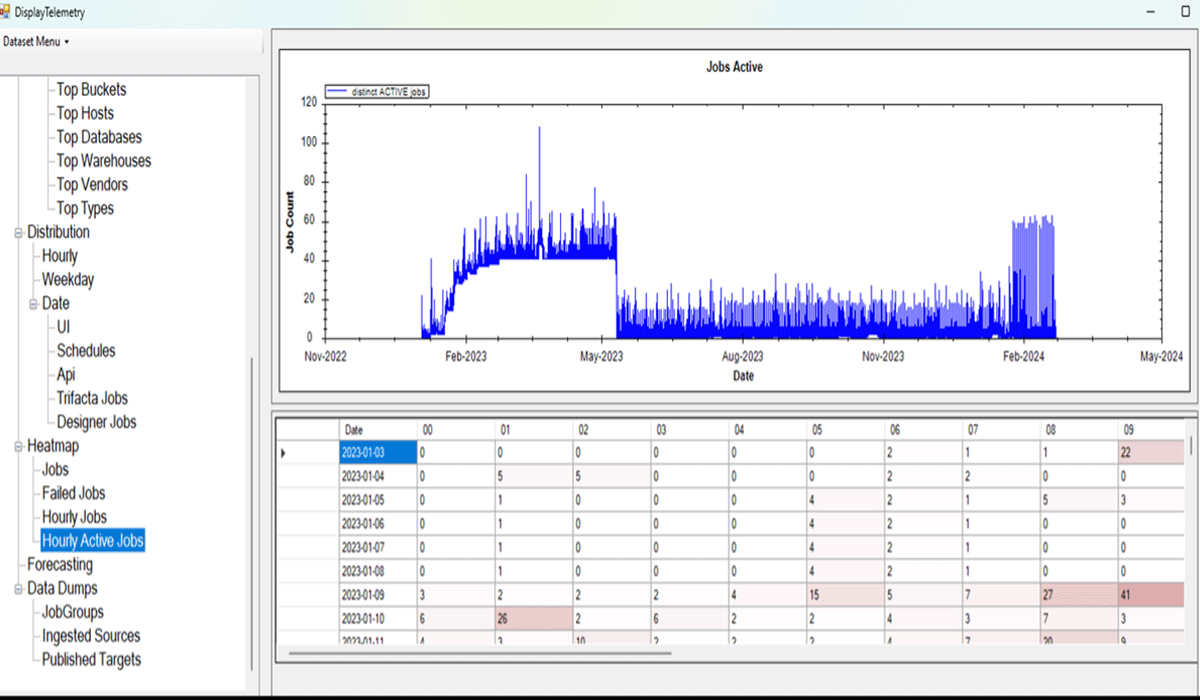Collapse the Heatmap tree node
Image resolution: width=1200 pixels, height=700 pixels.
coord(19,446)
